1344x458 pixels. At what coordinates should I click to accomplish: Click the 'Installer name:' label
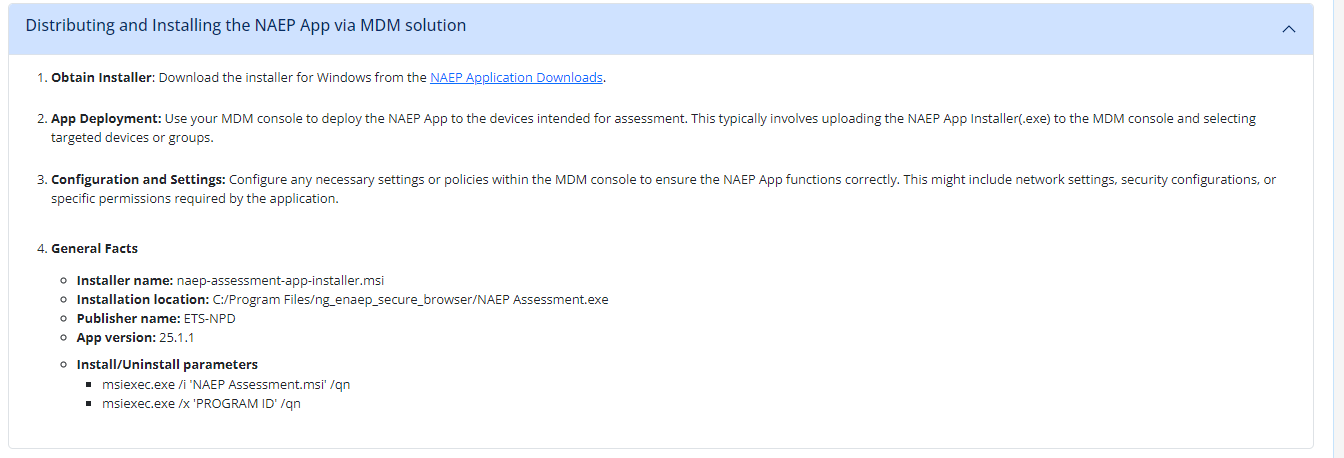[x=124, y=280]
